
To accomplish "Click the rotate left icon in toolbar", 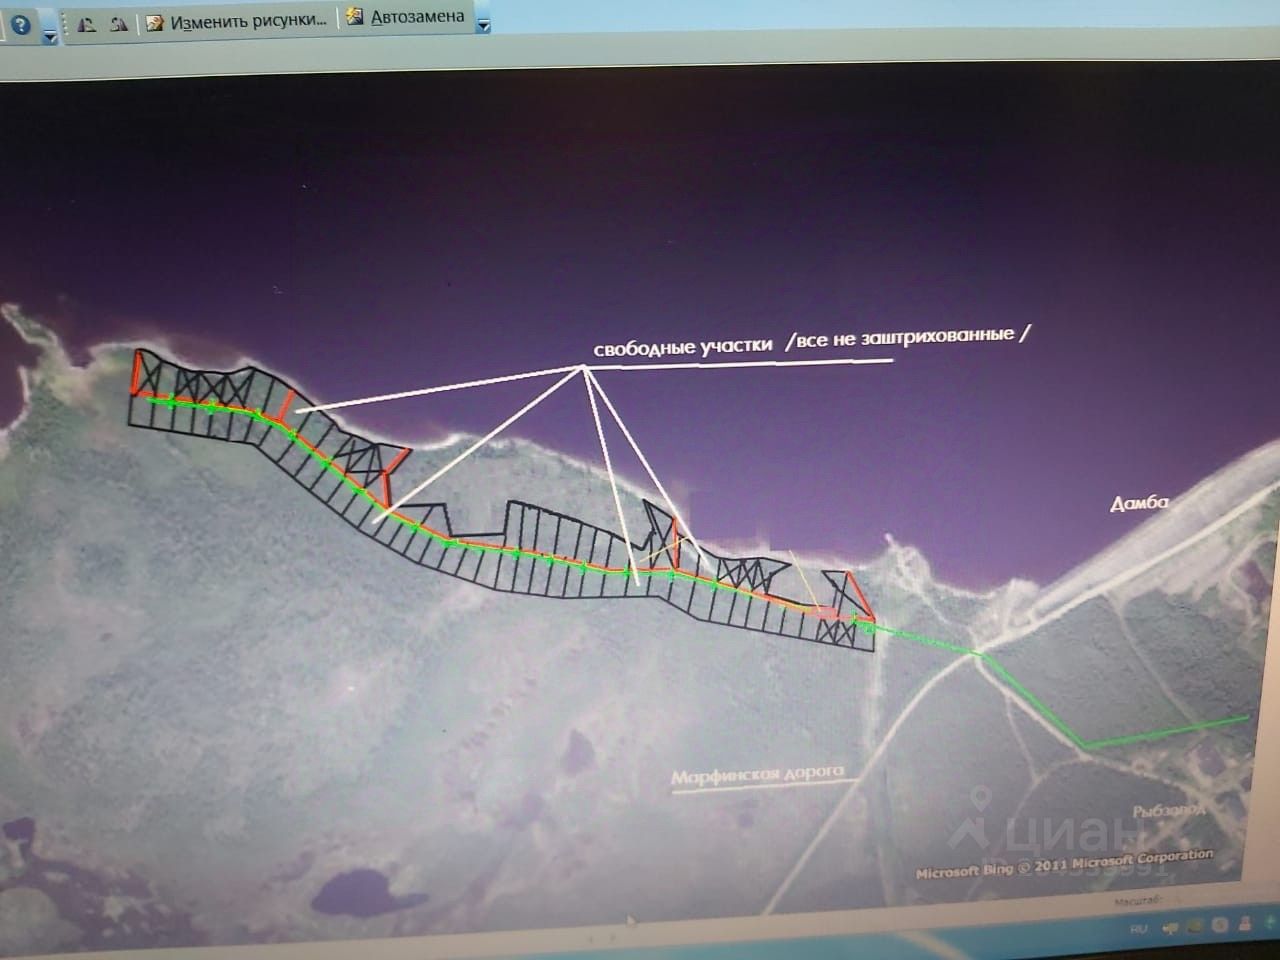I will coord(88,24).
